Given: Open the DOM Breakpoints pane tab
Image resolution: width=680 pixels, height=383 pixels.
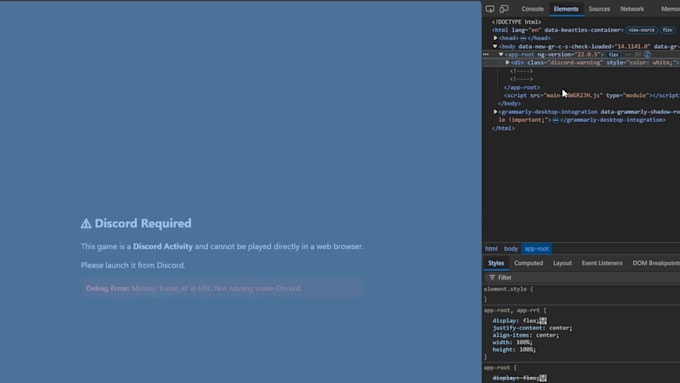Looking at the screenshot, I should (x=656, y=263).
